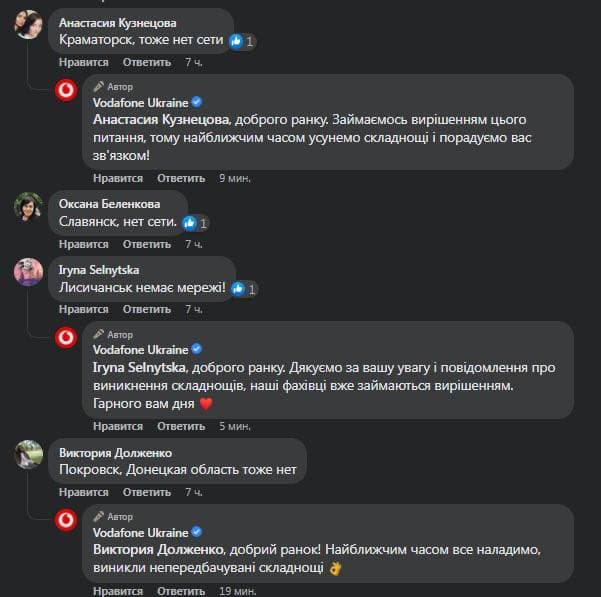The height and width of the screenshot is (597, 601).
Task: Click Виктория Долженко's name above her comment
Action: point(116,452)
